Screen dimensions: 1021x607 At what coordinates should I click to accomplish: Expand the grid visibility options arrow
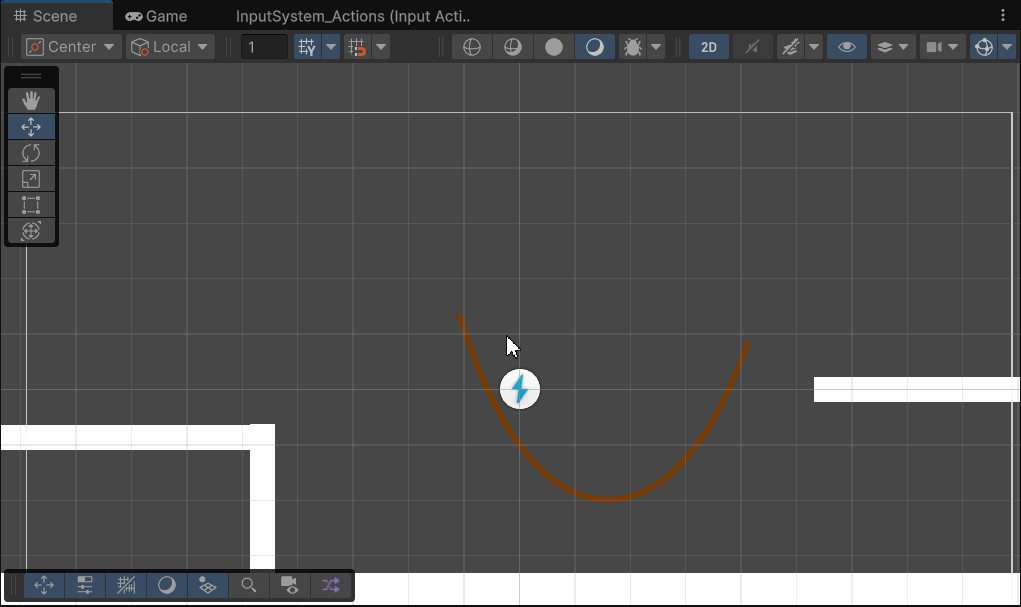pyautogui.click(x=331, y=47)
